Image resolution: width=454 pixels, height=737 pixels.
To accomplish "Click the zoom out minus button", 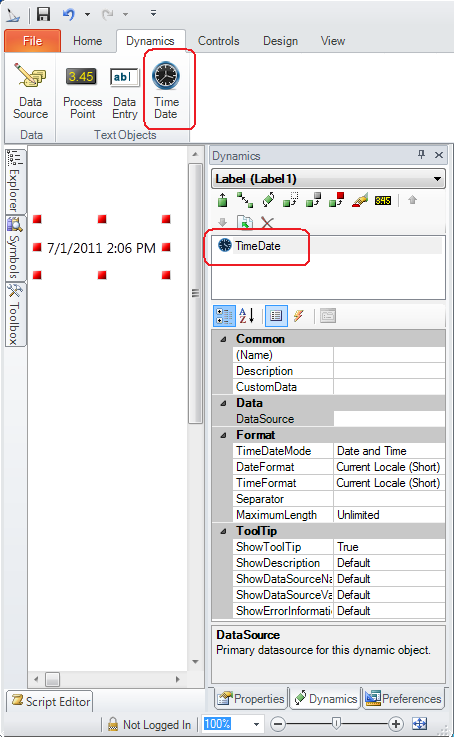I will (x=278, y=724).
